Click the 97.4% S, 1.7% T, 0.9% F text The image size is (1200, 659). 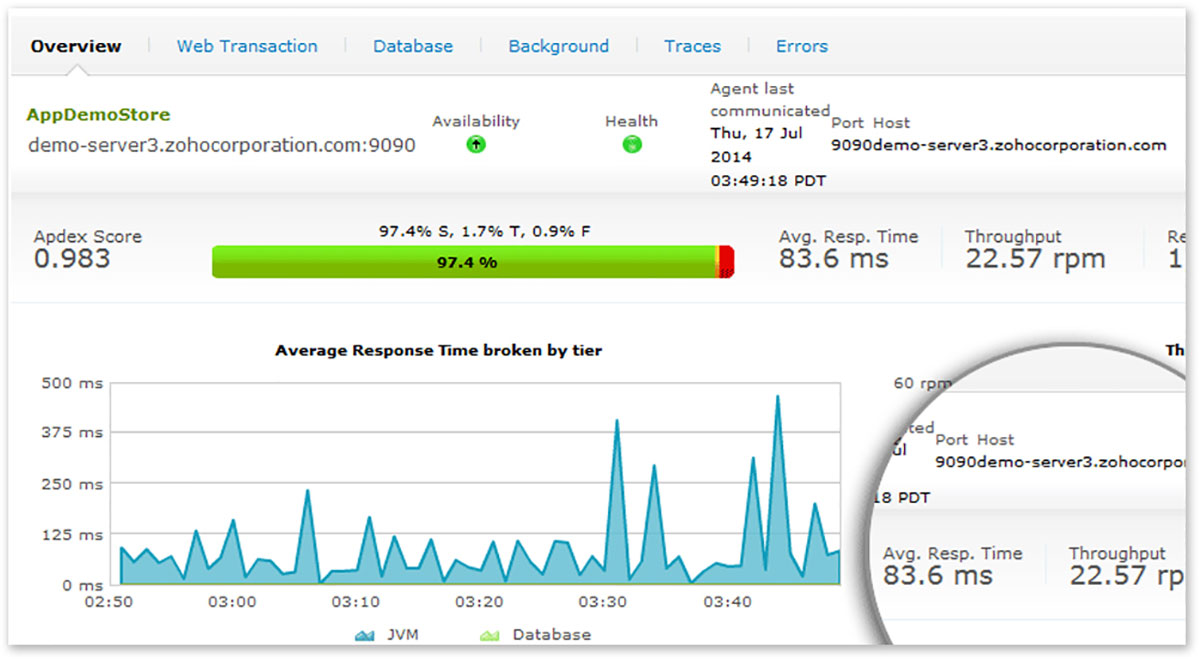484,231
